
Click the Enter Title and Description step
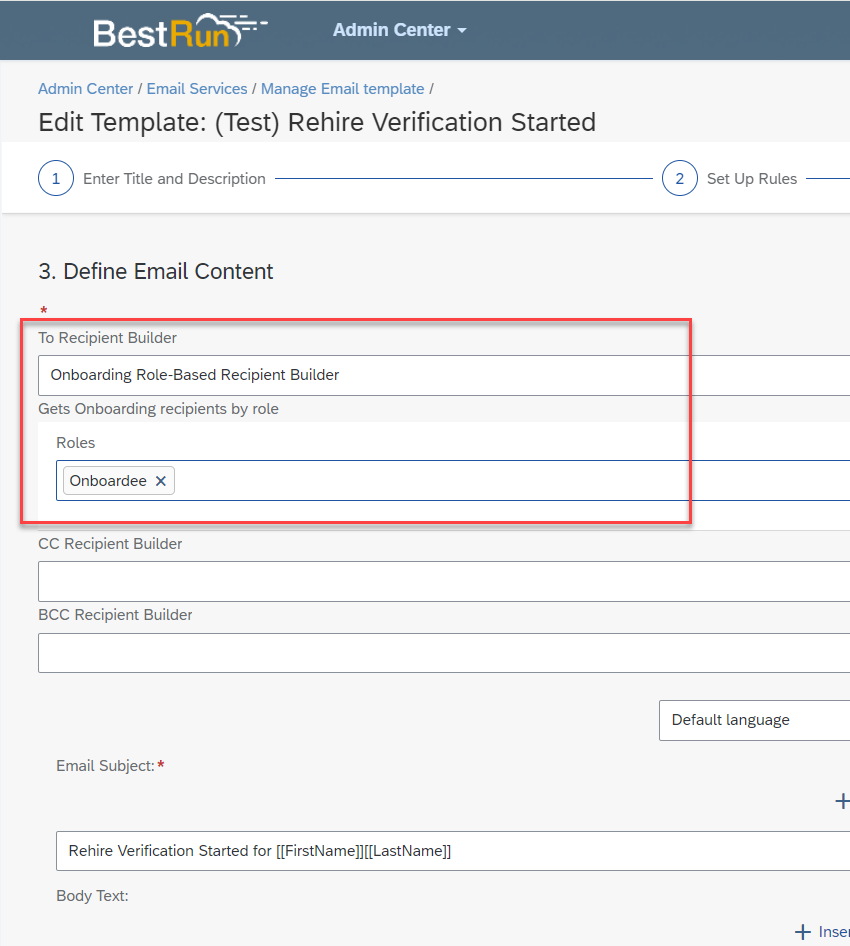point(174,179)
